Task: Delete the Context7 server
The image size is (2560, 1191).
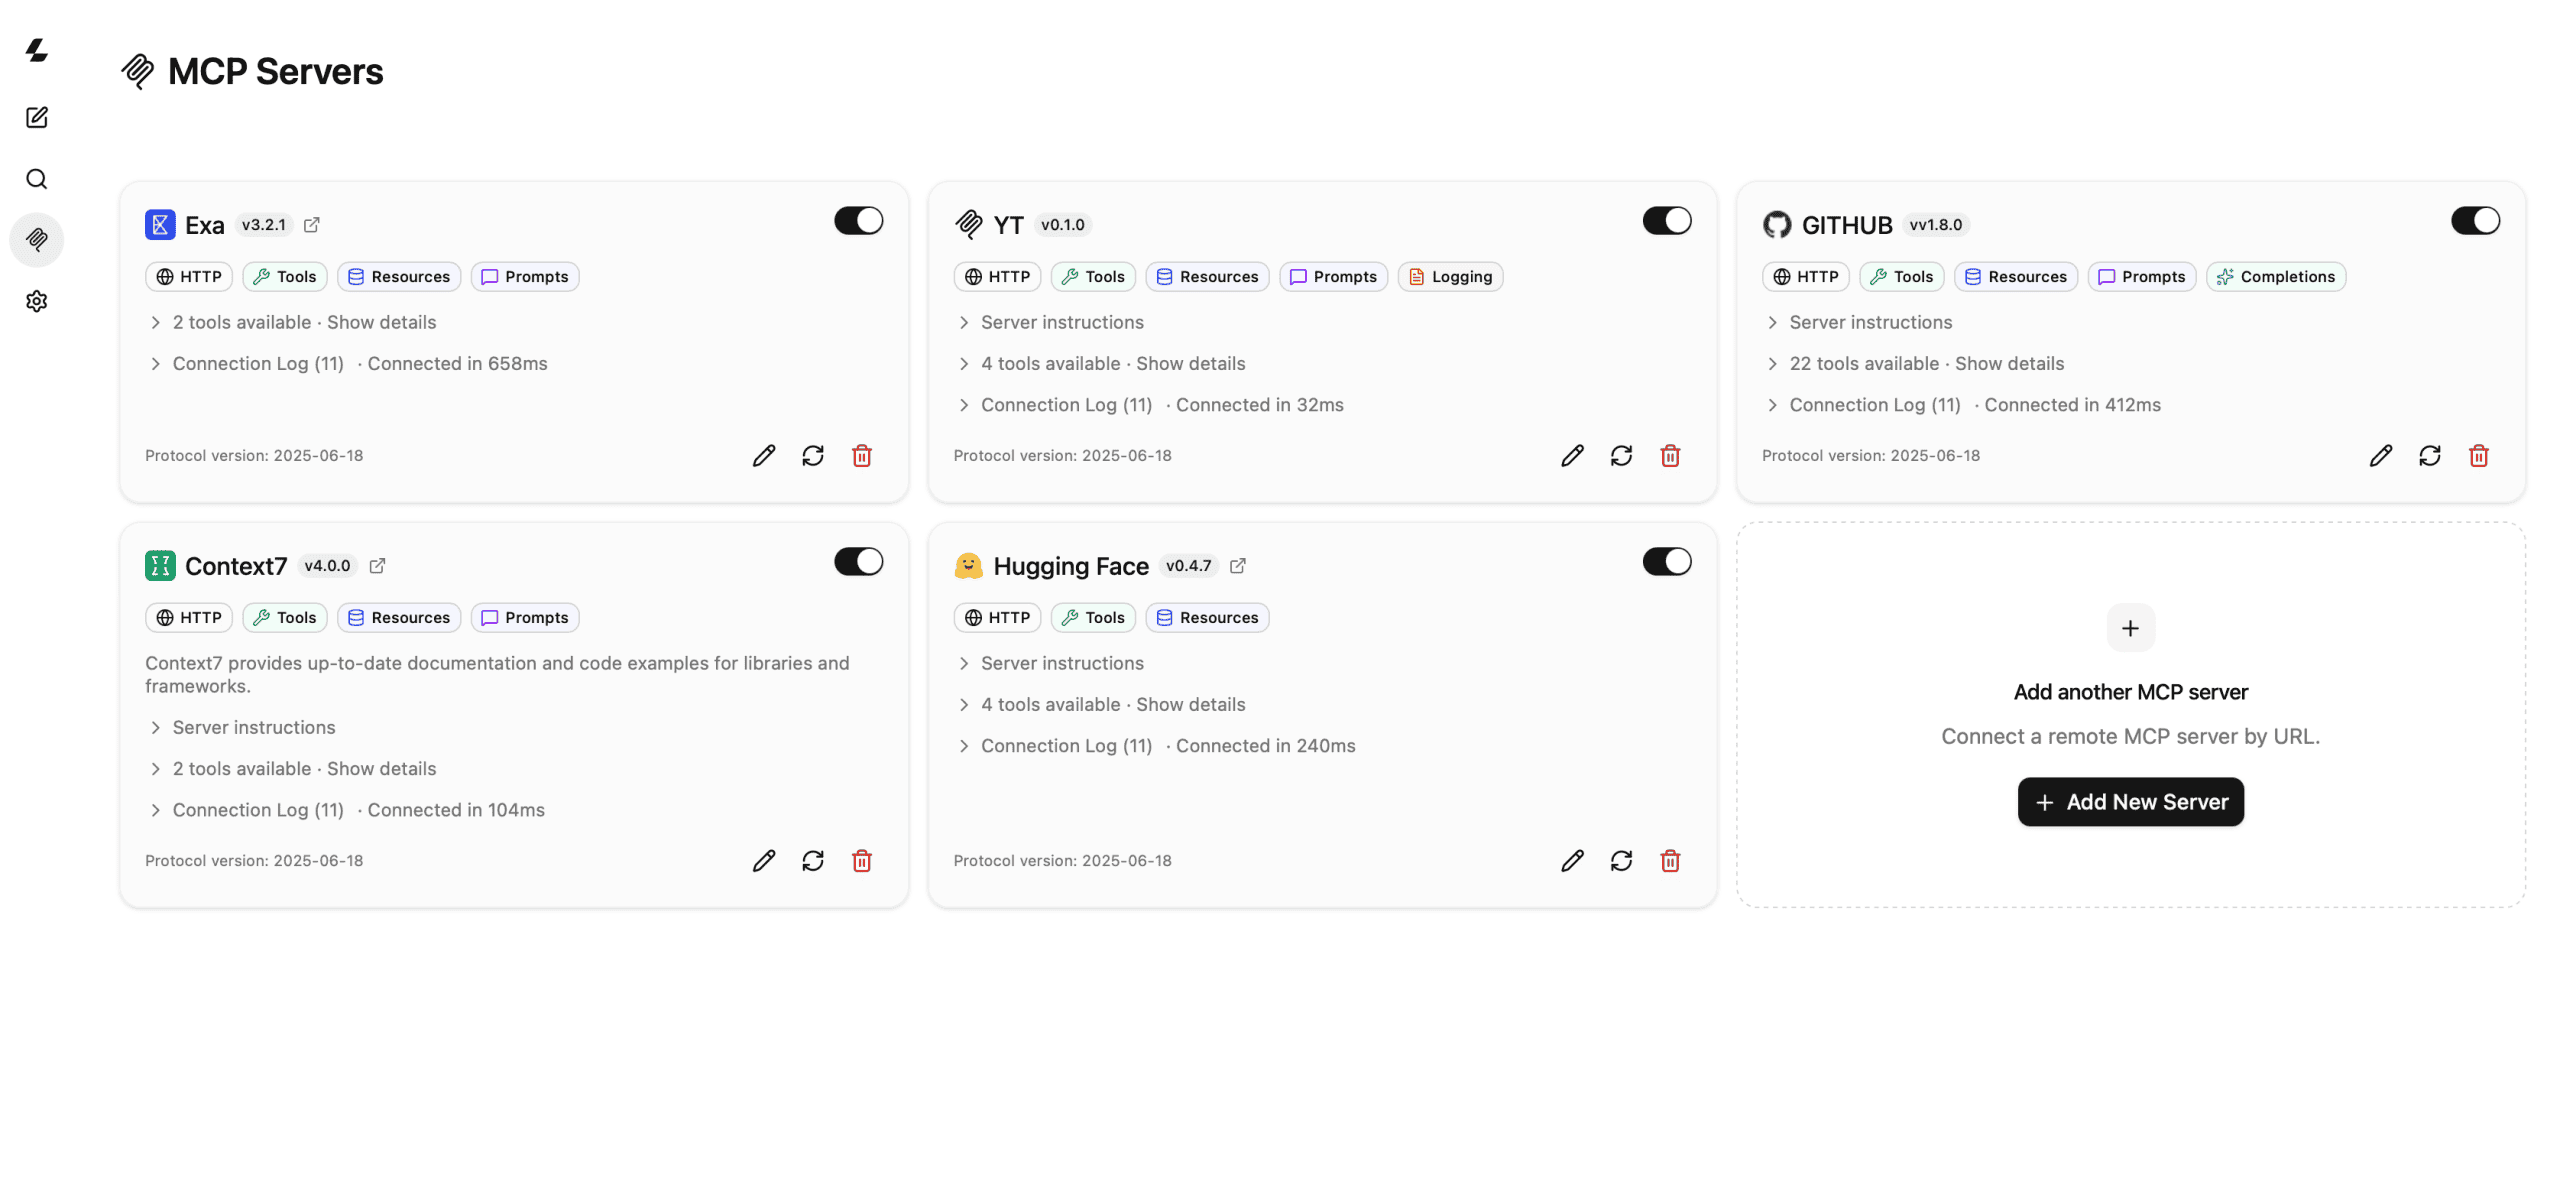Action: click(x=862, y=861)
